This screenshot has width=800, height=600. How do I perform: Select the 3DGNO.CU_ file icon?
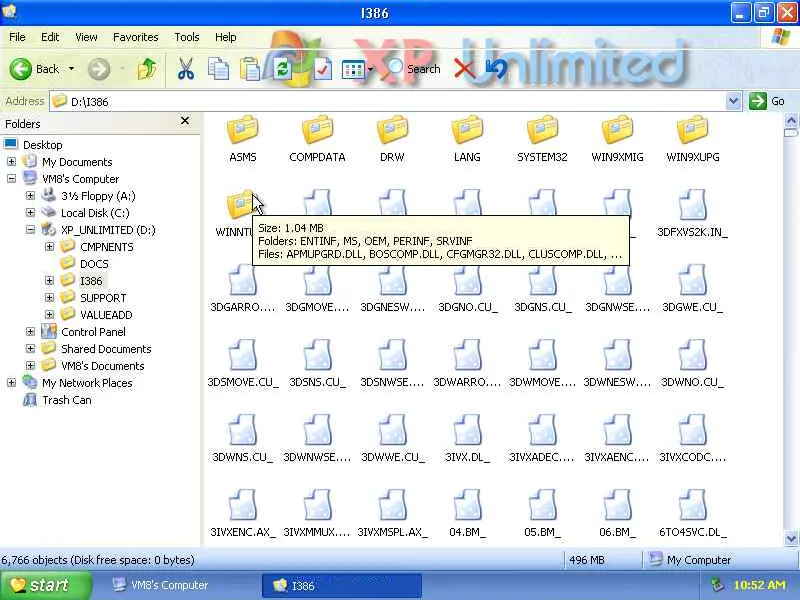pyautogui.click(x=467, y=280)
